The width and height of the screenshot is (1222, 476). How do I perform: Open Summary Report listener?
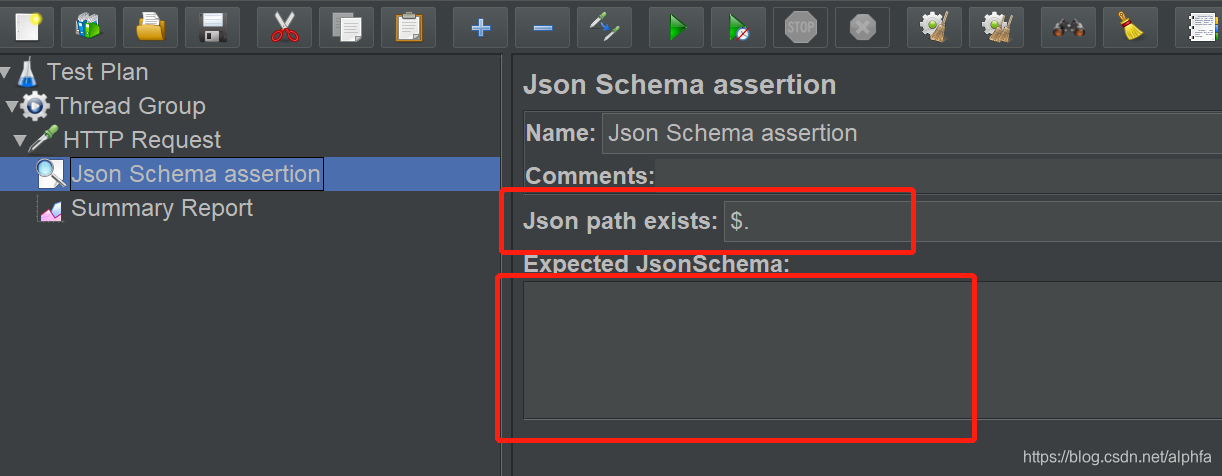tap(162, 208)
